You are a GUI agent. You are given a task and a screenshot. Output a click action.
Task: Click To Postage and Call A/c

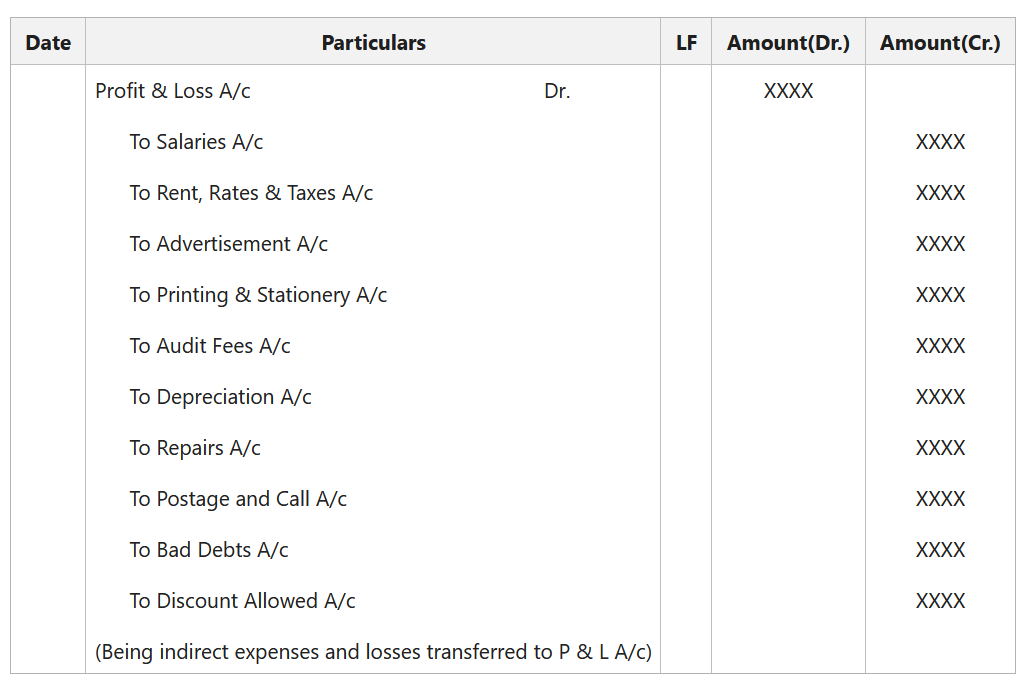tap(238, 499)
